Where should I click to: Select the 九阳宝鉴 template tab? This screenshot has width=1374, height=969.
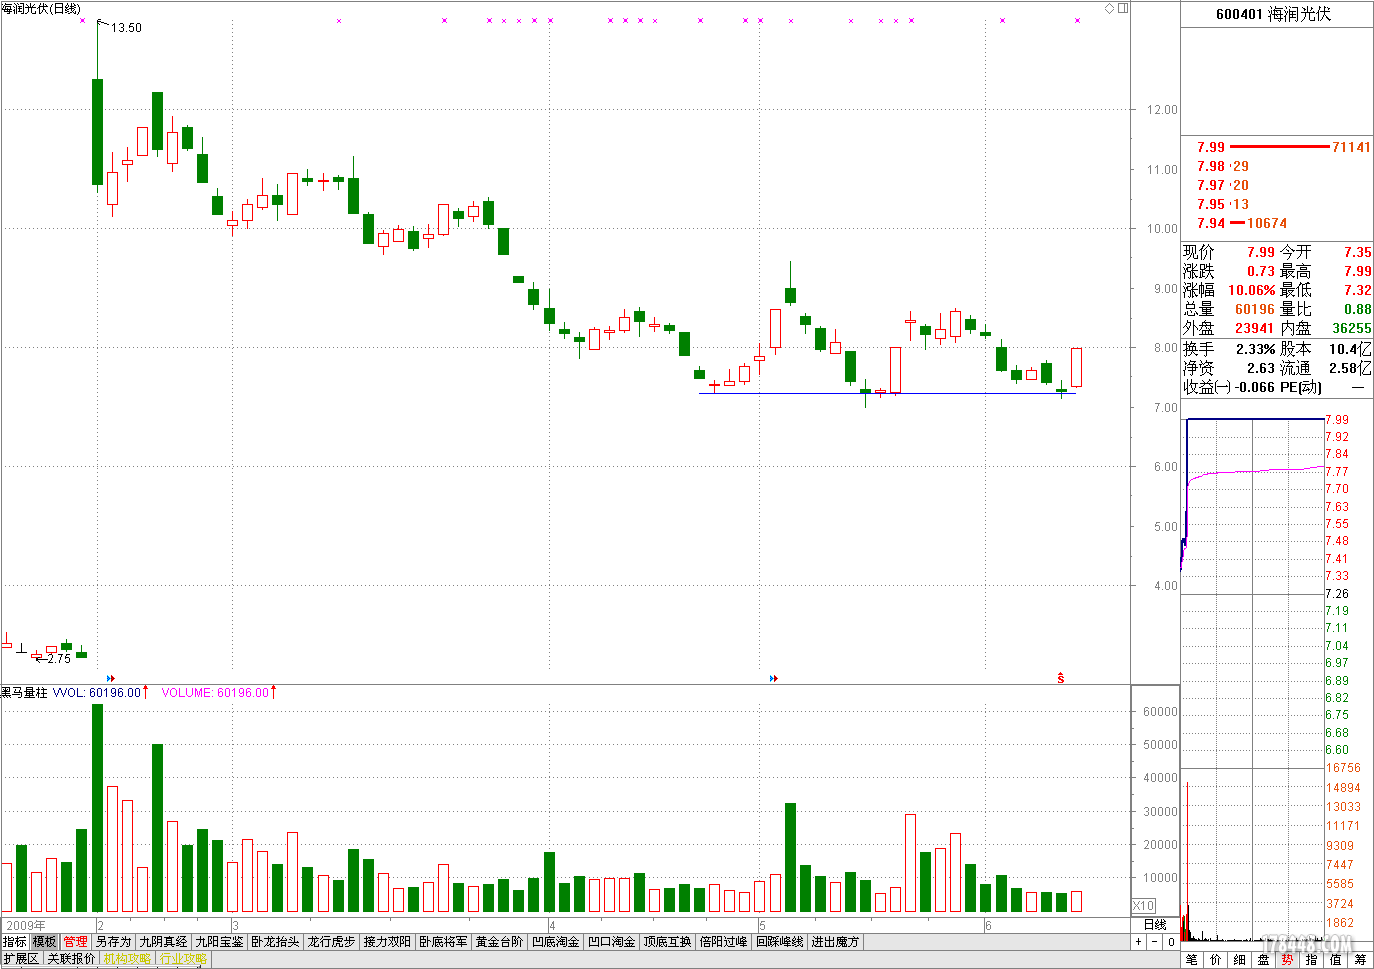[219, 942]
